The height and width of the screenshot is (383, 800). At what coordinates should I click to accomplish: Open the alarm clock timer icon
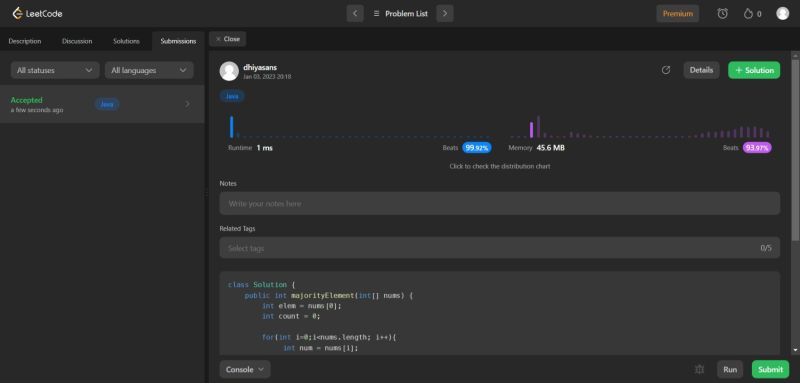722,14
